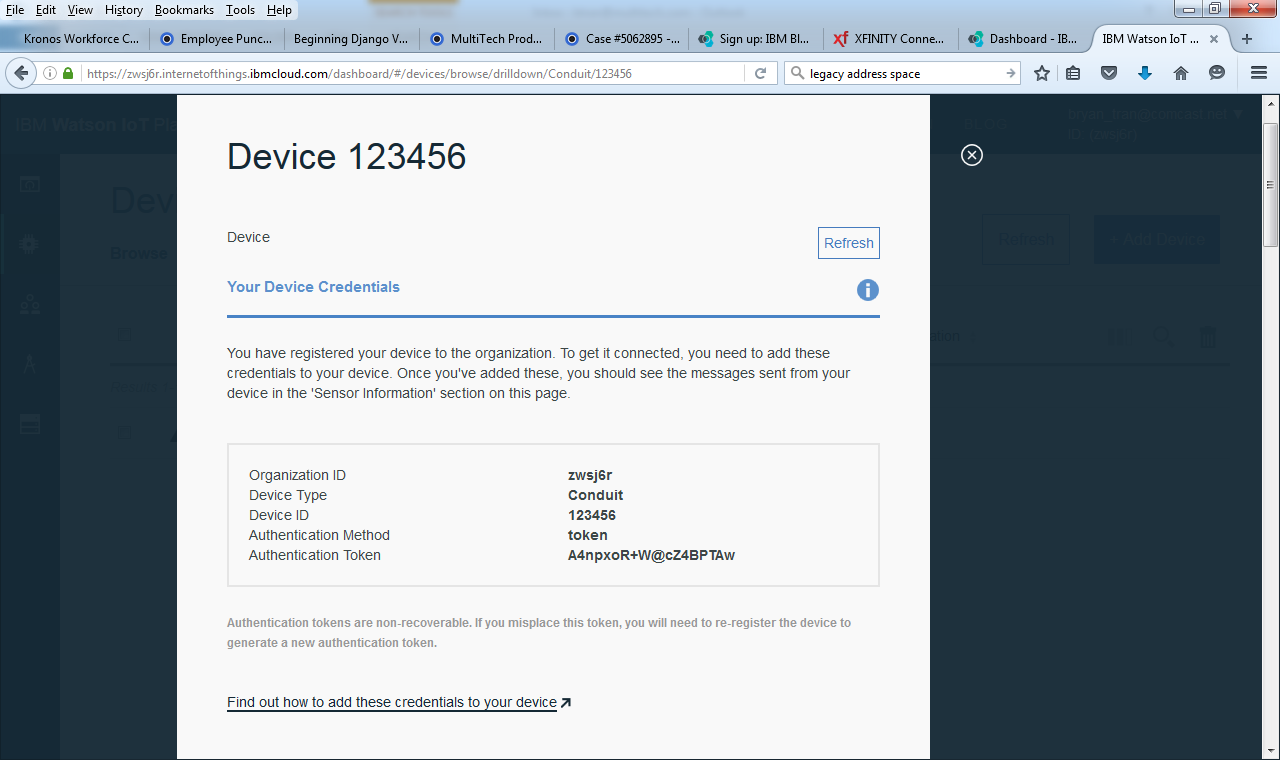Screen dimensions: 1280x760
Task: Close the Device 123456 dialog
Action: pyautogui.click(x=971, y=155)
